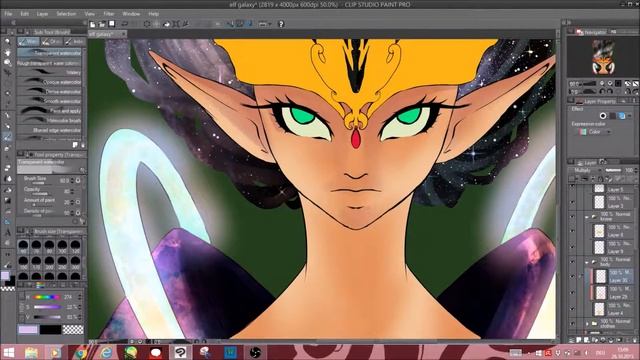Click the Navigator preview thumbnail
640x360 pixels.
603,58
